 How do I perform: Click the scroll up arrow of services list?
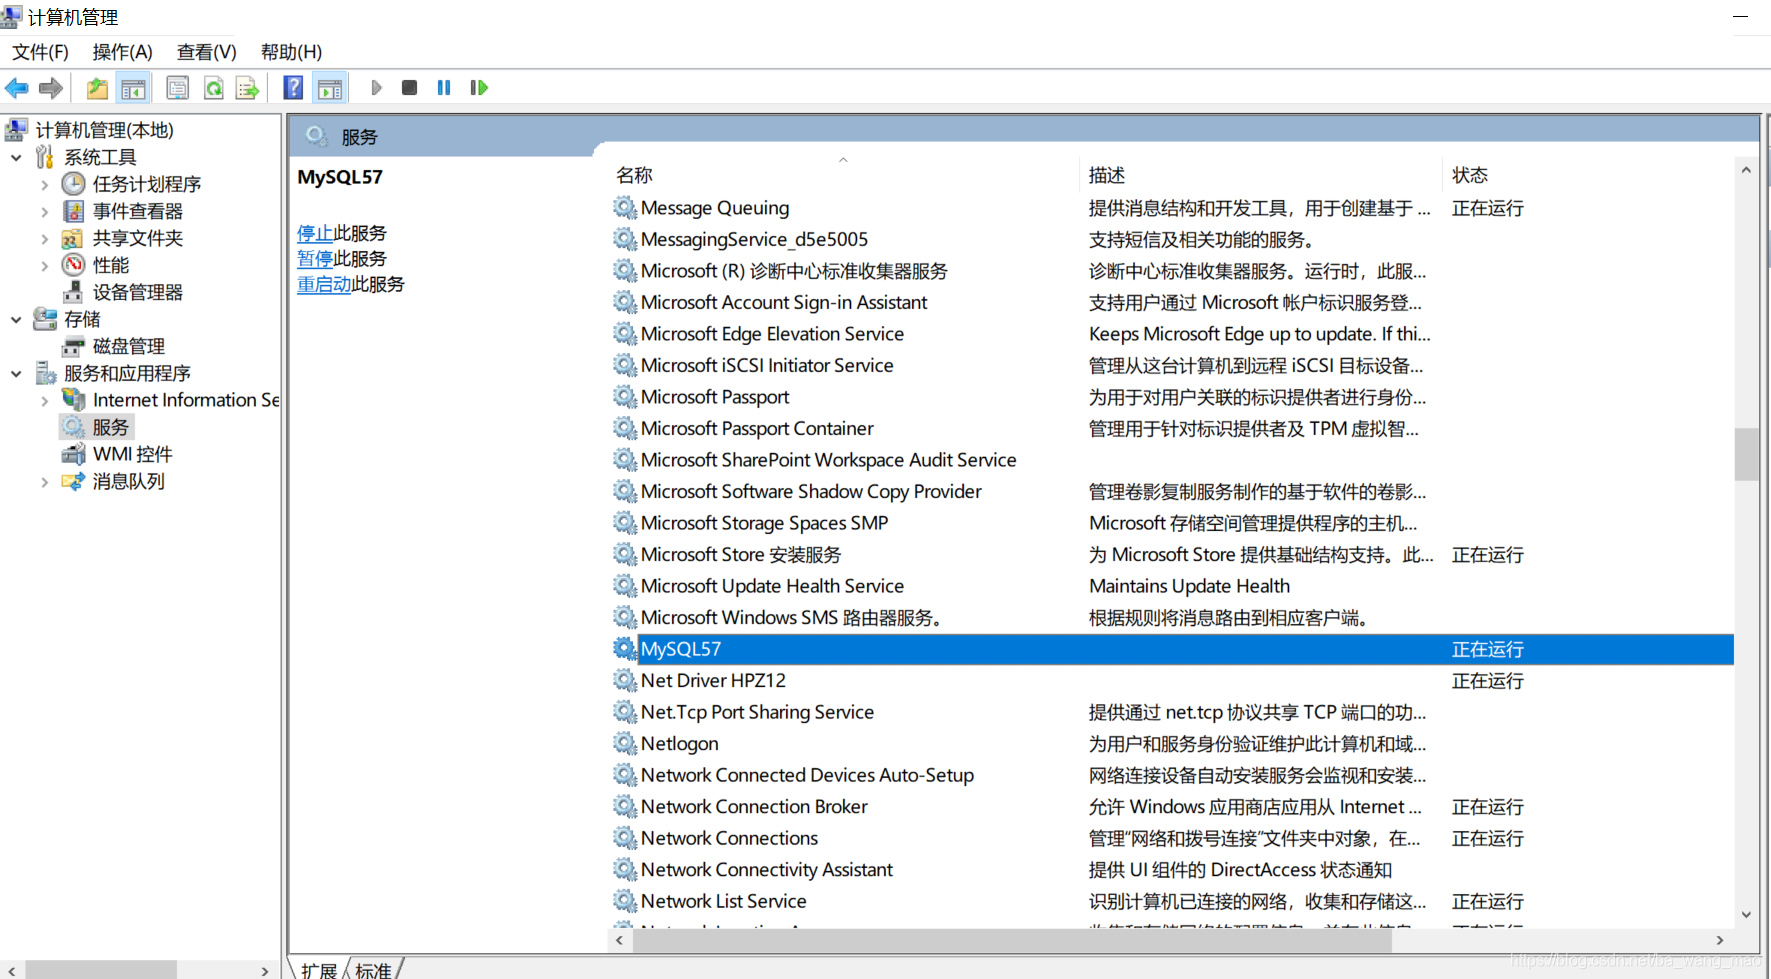pyautogui.click(x=1746, y=170)
